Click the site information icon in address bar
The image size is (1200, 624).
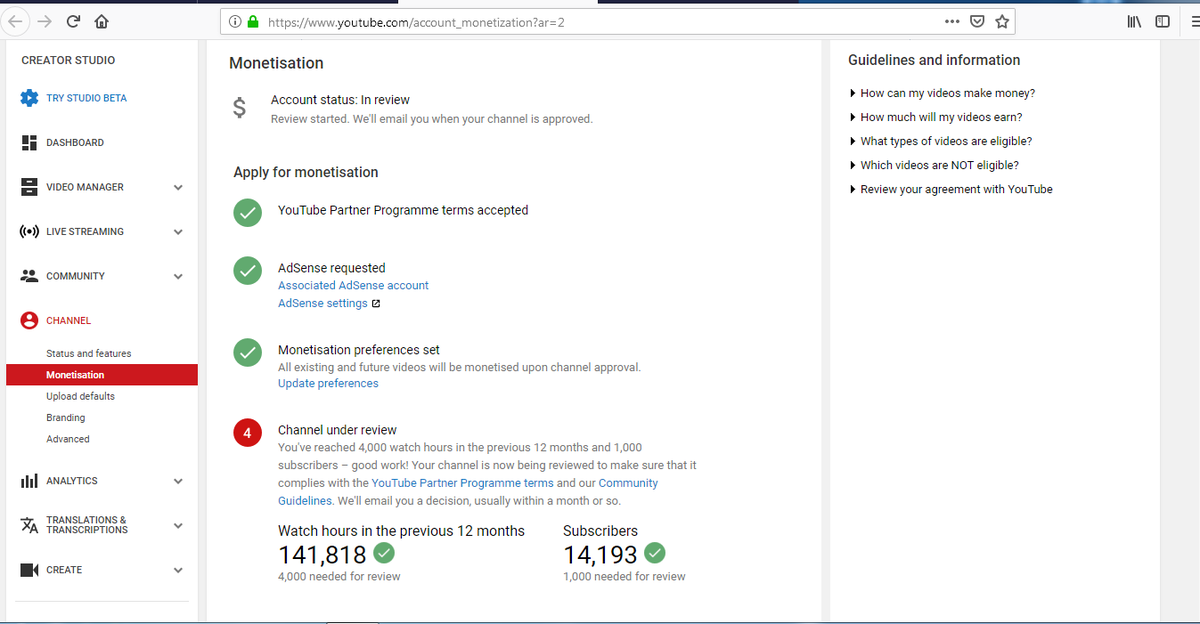pos(234,21)
